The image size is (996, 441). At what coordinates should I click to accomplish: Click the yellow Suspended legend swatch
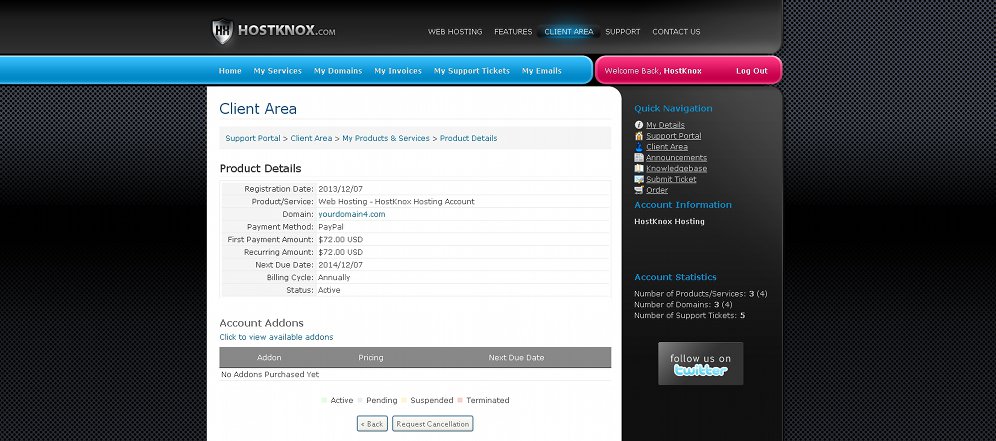click(404, 400)
